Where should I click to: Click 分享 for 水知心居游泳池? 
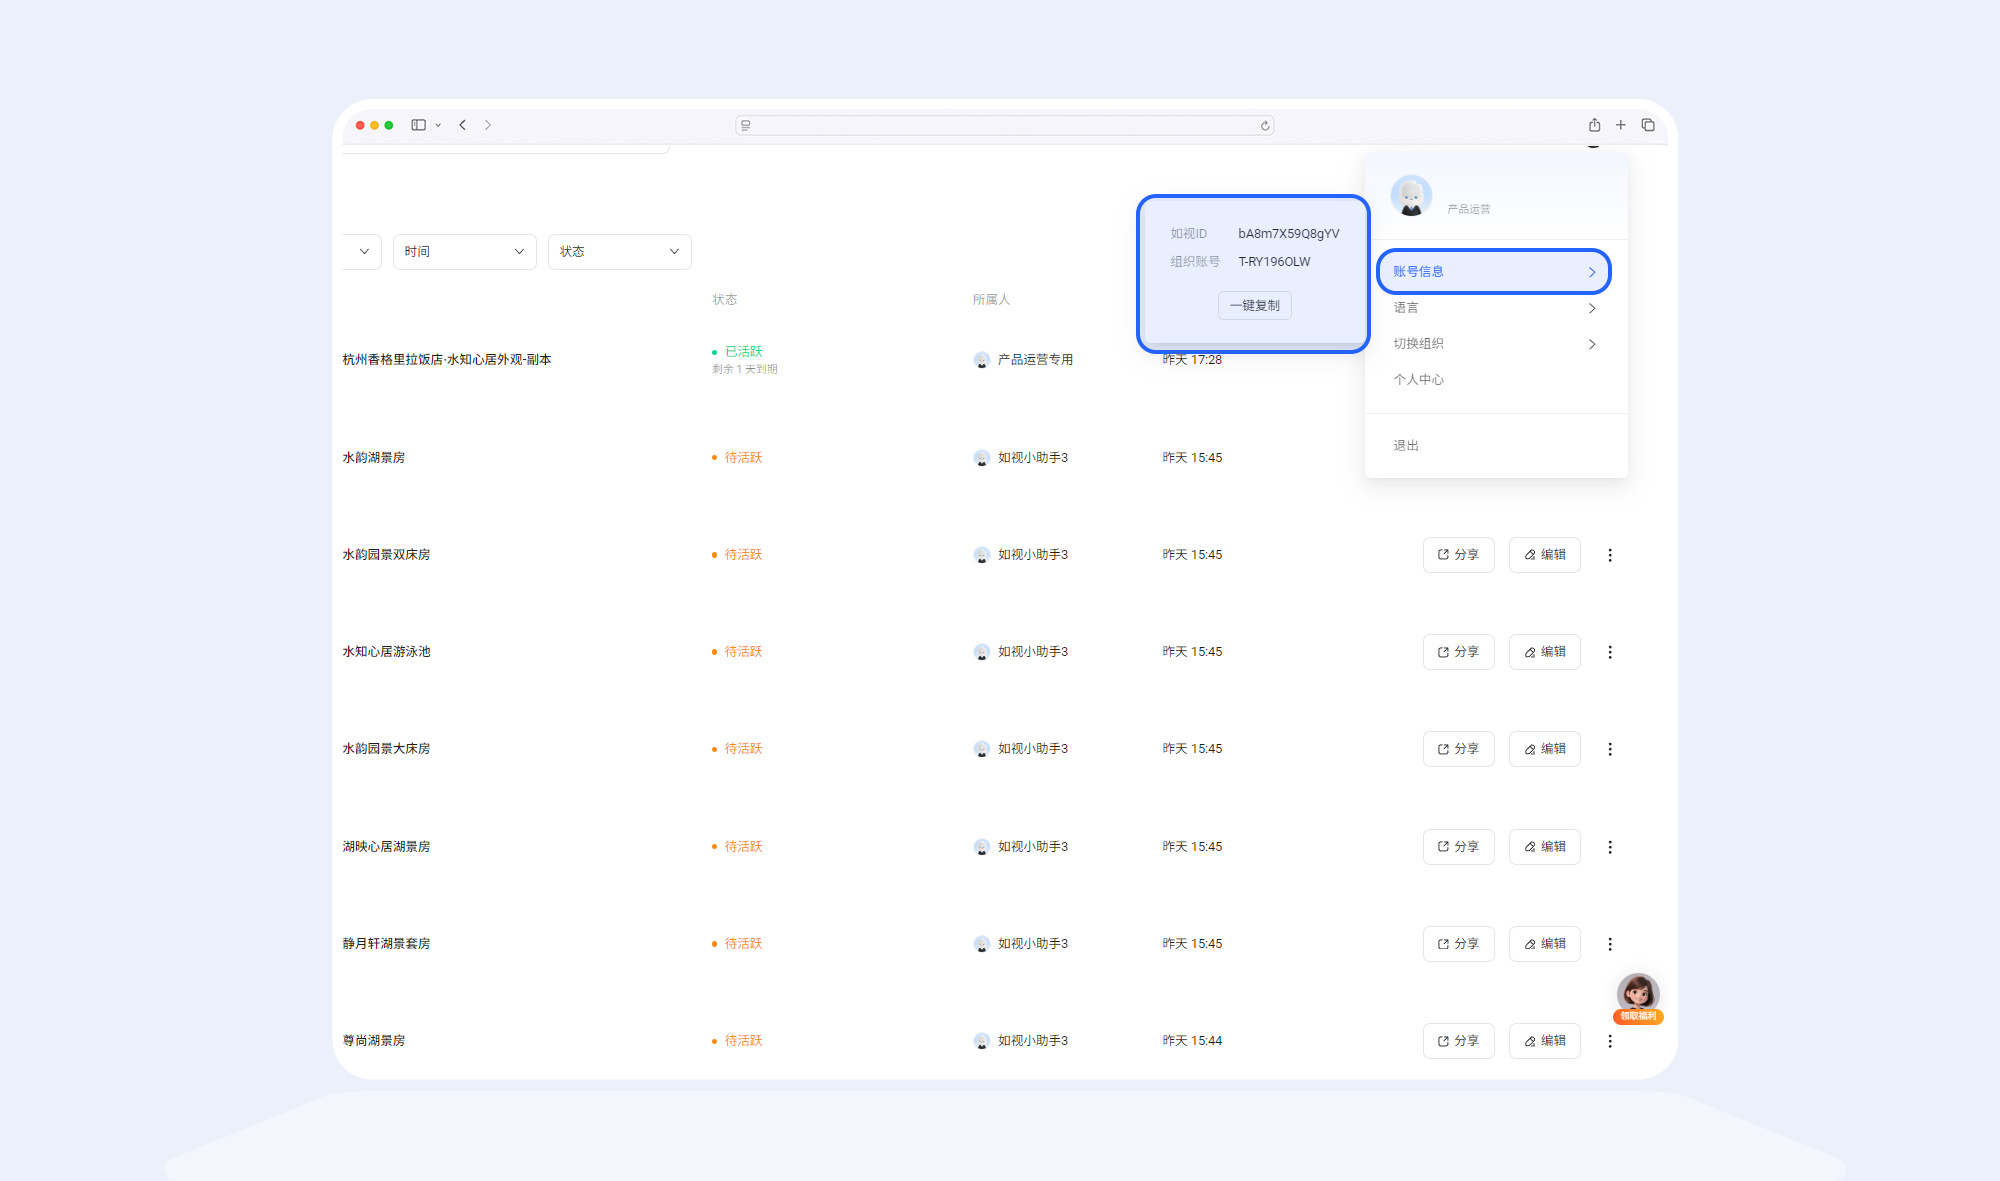point(1458,652)
